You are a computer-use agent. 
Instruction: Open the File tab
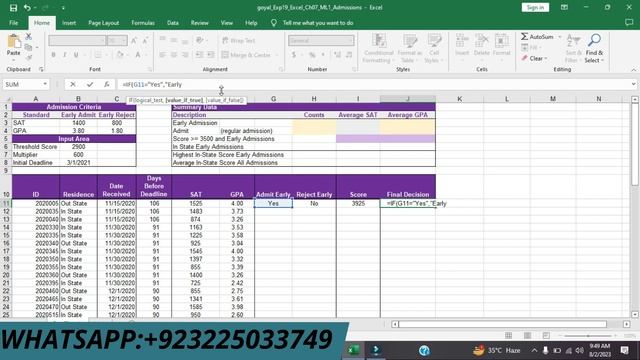pyautogui.click(x=13, y=23)
